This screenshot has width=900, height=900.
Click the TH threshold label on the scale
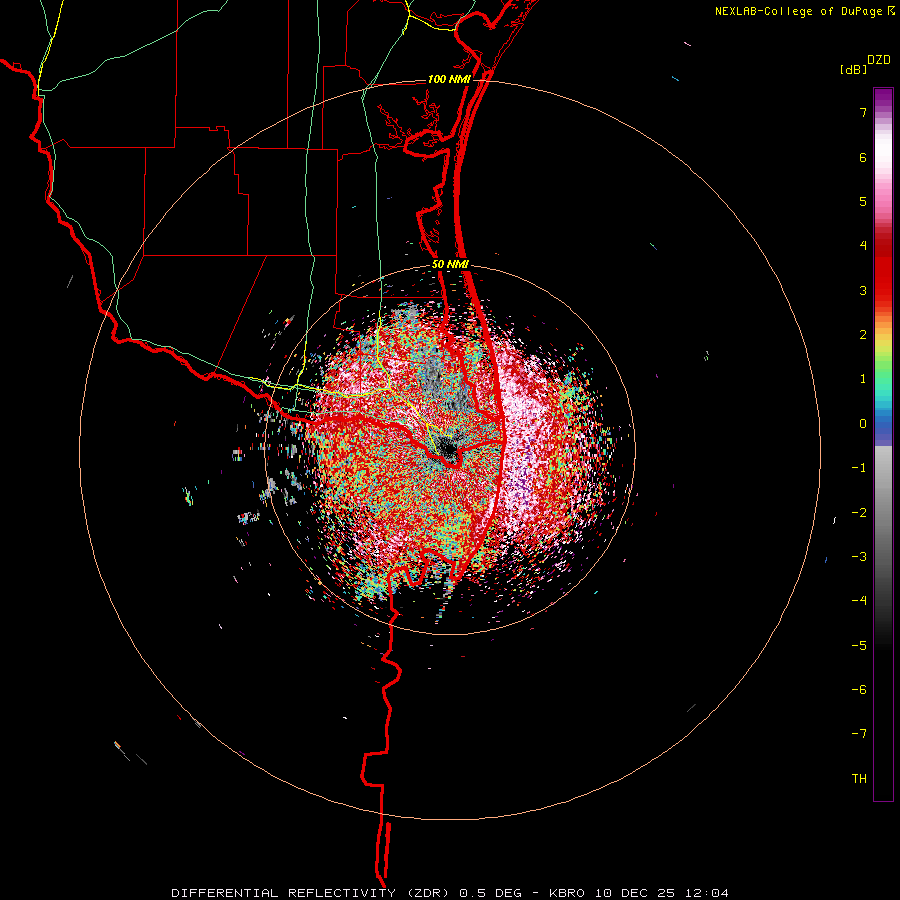point(859,779)
